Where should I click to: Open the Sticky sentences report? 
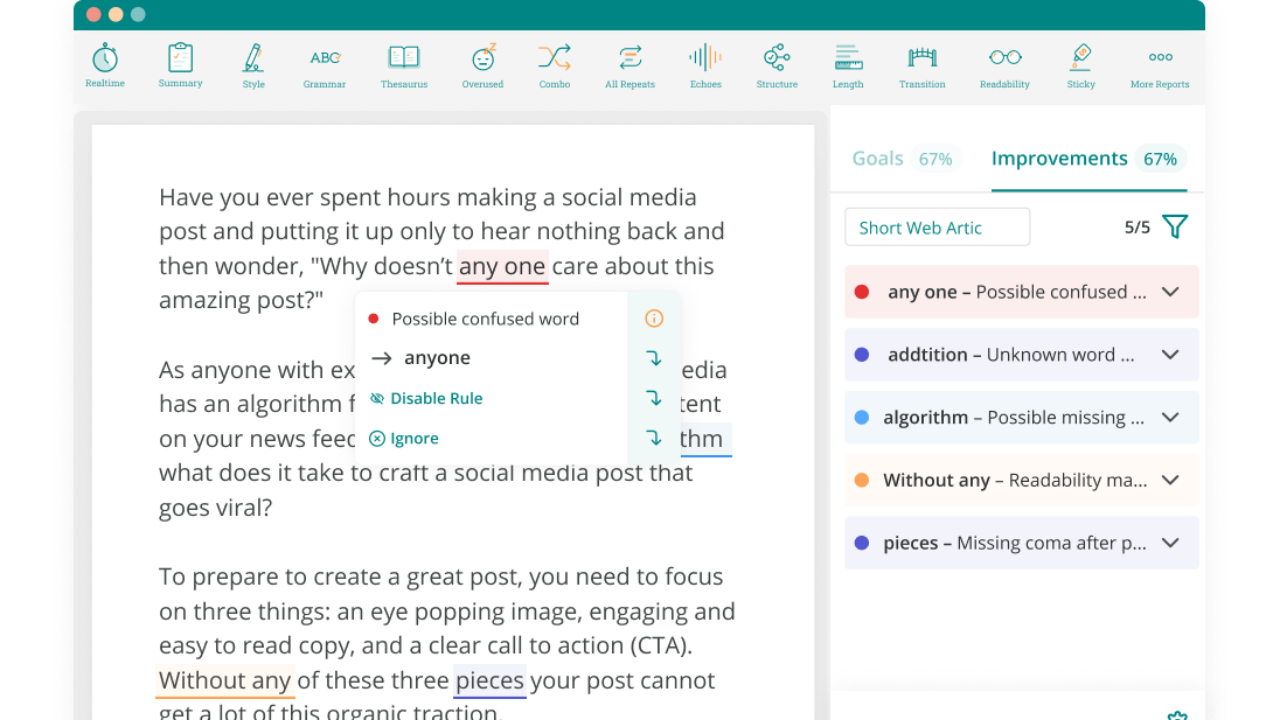(1081, 65)
